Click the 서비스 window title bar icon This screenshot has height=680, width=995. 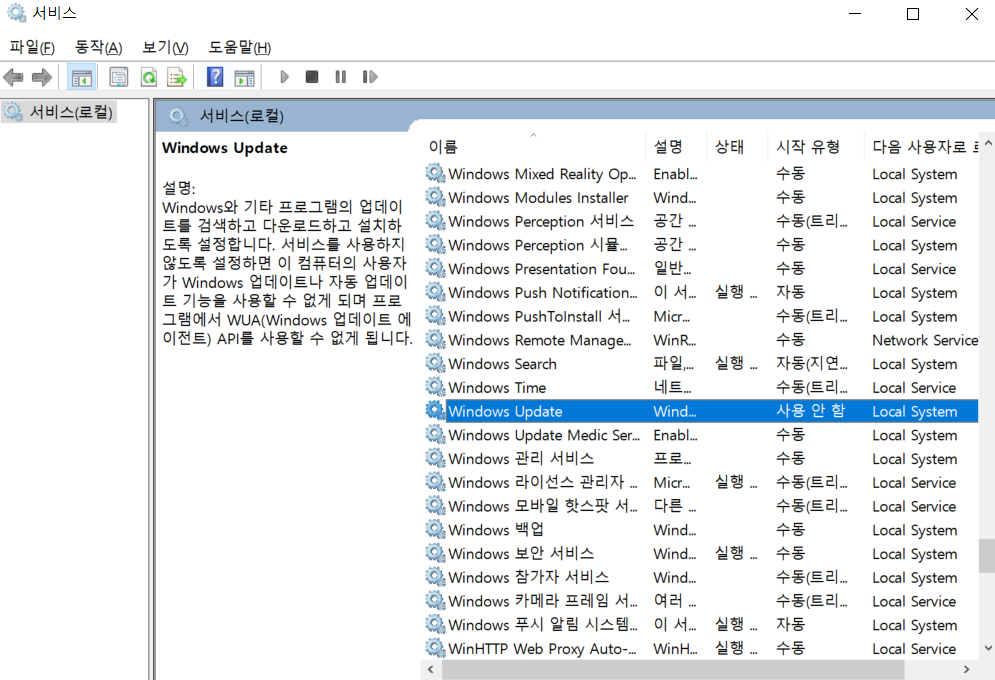point(16,13)
